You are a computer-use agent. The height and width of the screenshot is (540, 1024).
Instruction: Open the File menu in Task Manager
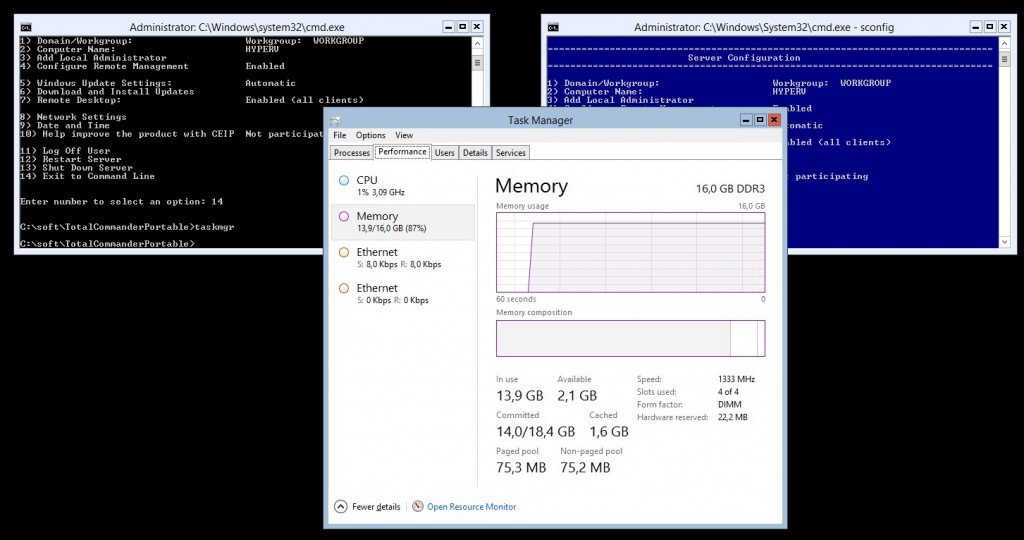click(340, 135)
